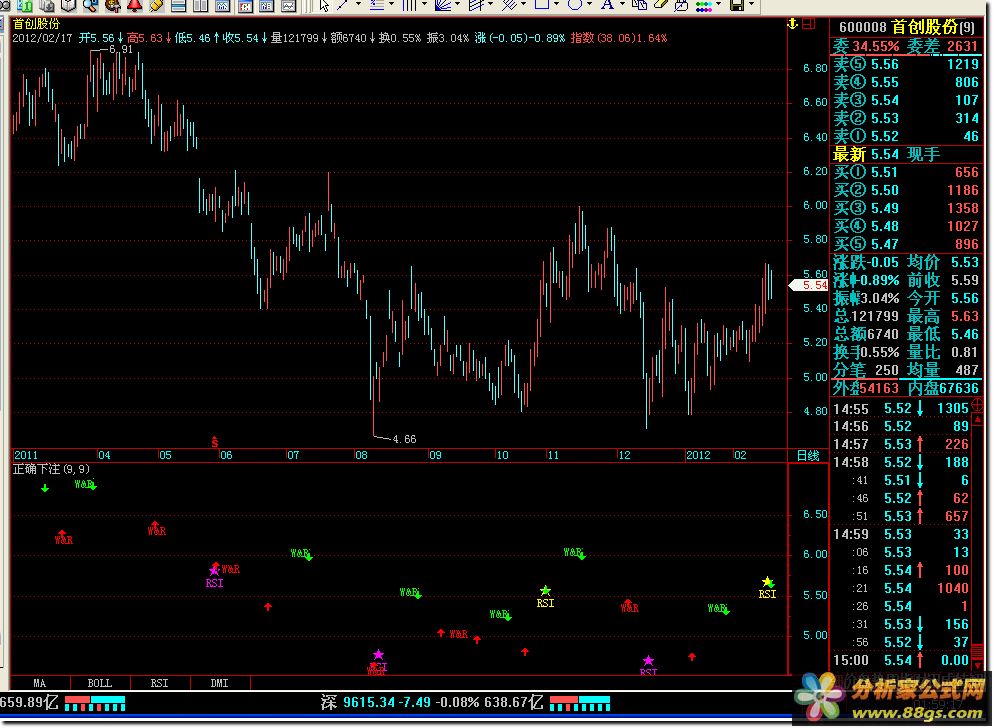Expand the horizontal lines tool dropdown
Viewport: 994px width, 728px height.
tap(391, 4)
